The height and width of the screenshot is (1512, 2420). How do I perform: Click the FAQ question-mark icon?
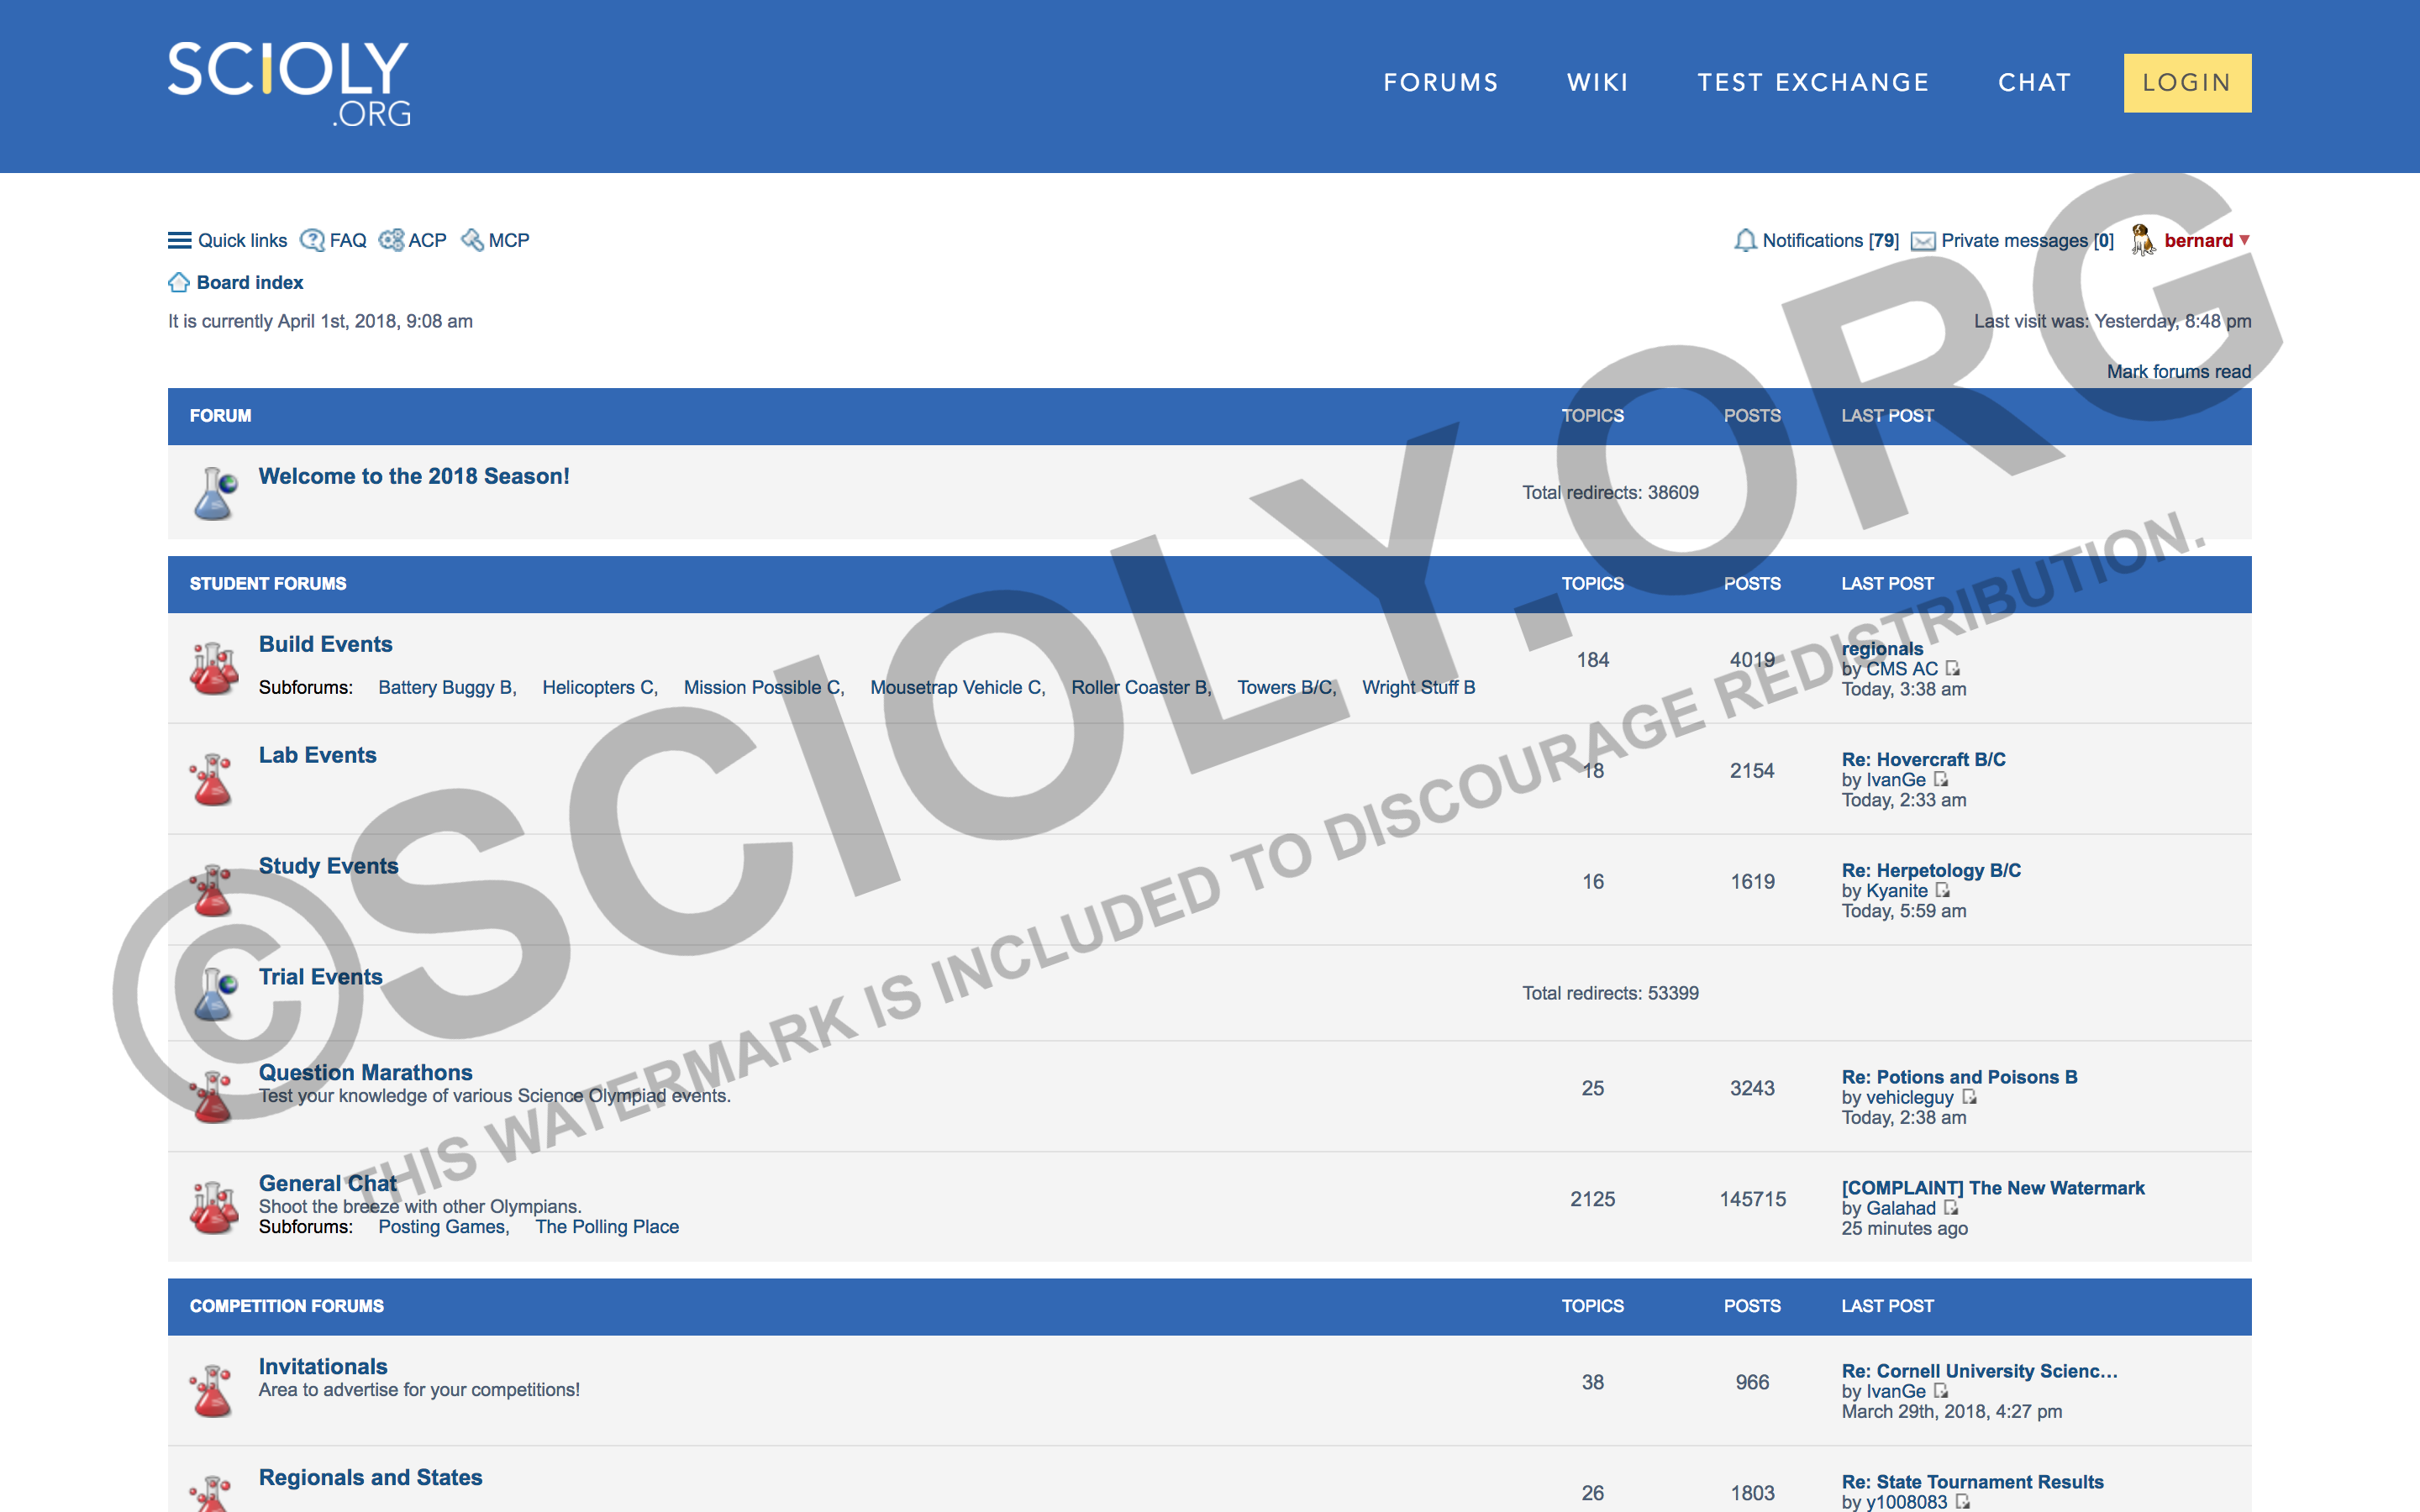click(312, 240)
